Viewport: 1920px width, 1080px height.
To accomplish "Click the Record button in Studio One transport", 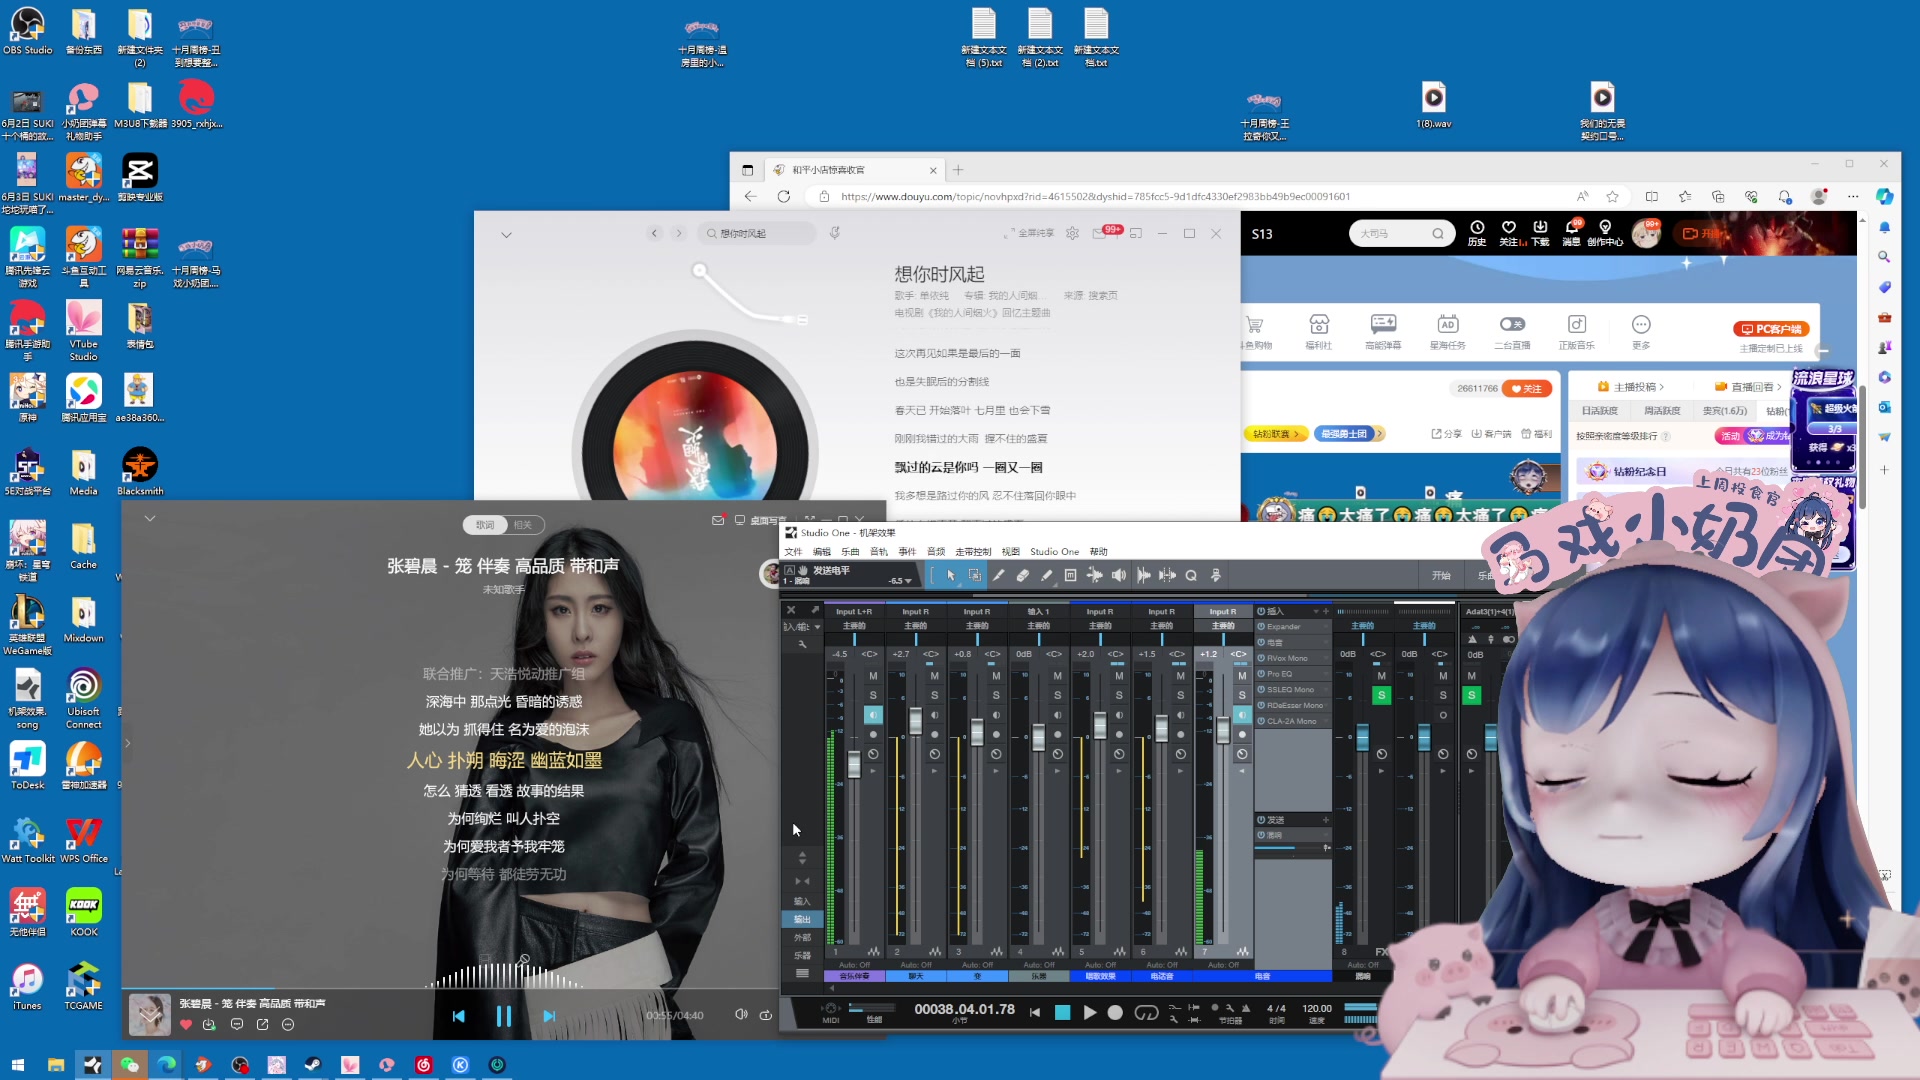I will 1115,1013.
